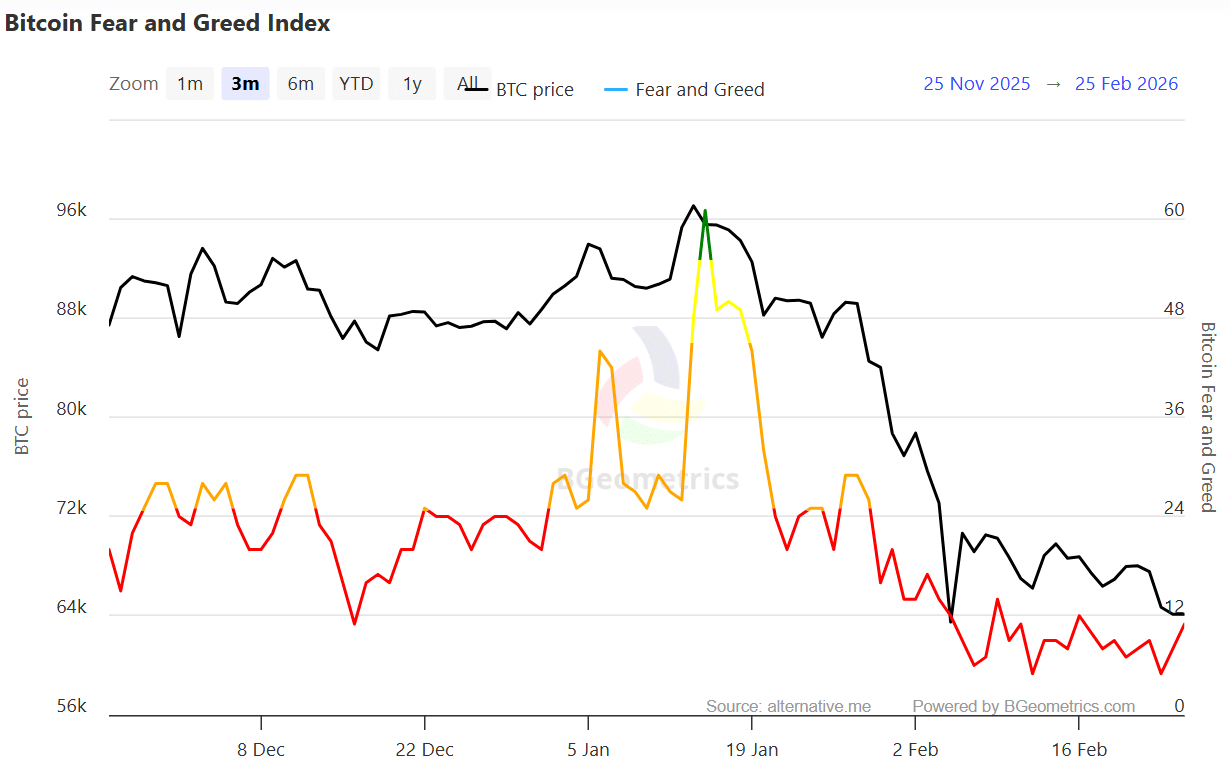Edit the start date 25 Nov 2025
This screenshot has width=1231, height=764.
click(x=976, y=84)
